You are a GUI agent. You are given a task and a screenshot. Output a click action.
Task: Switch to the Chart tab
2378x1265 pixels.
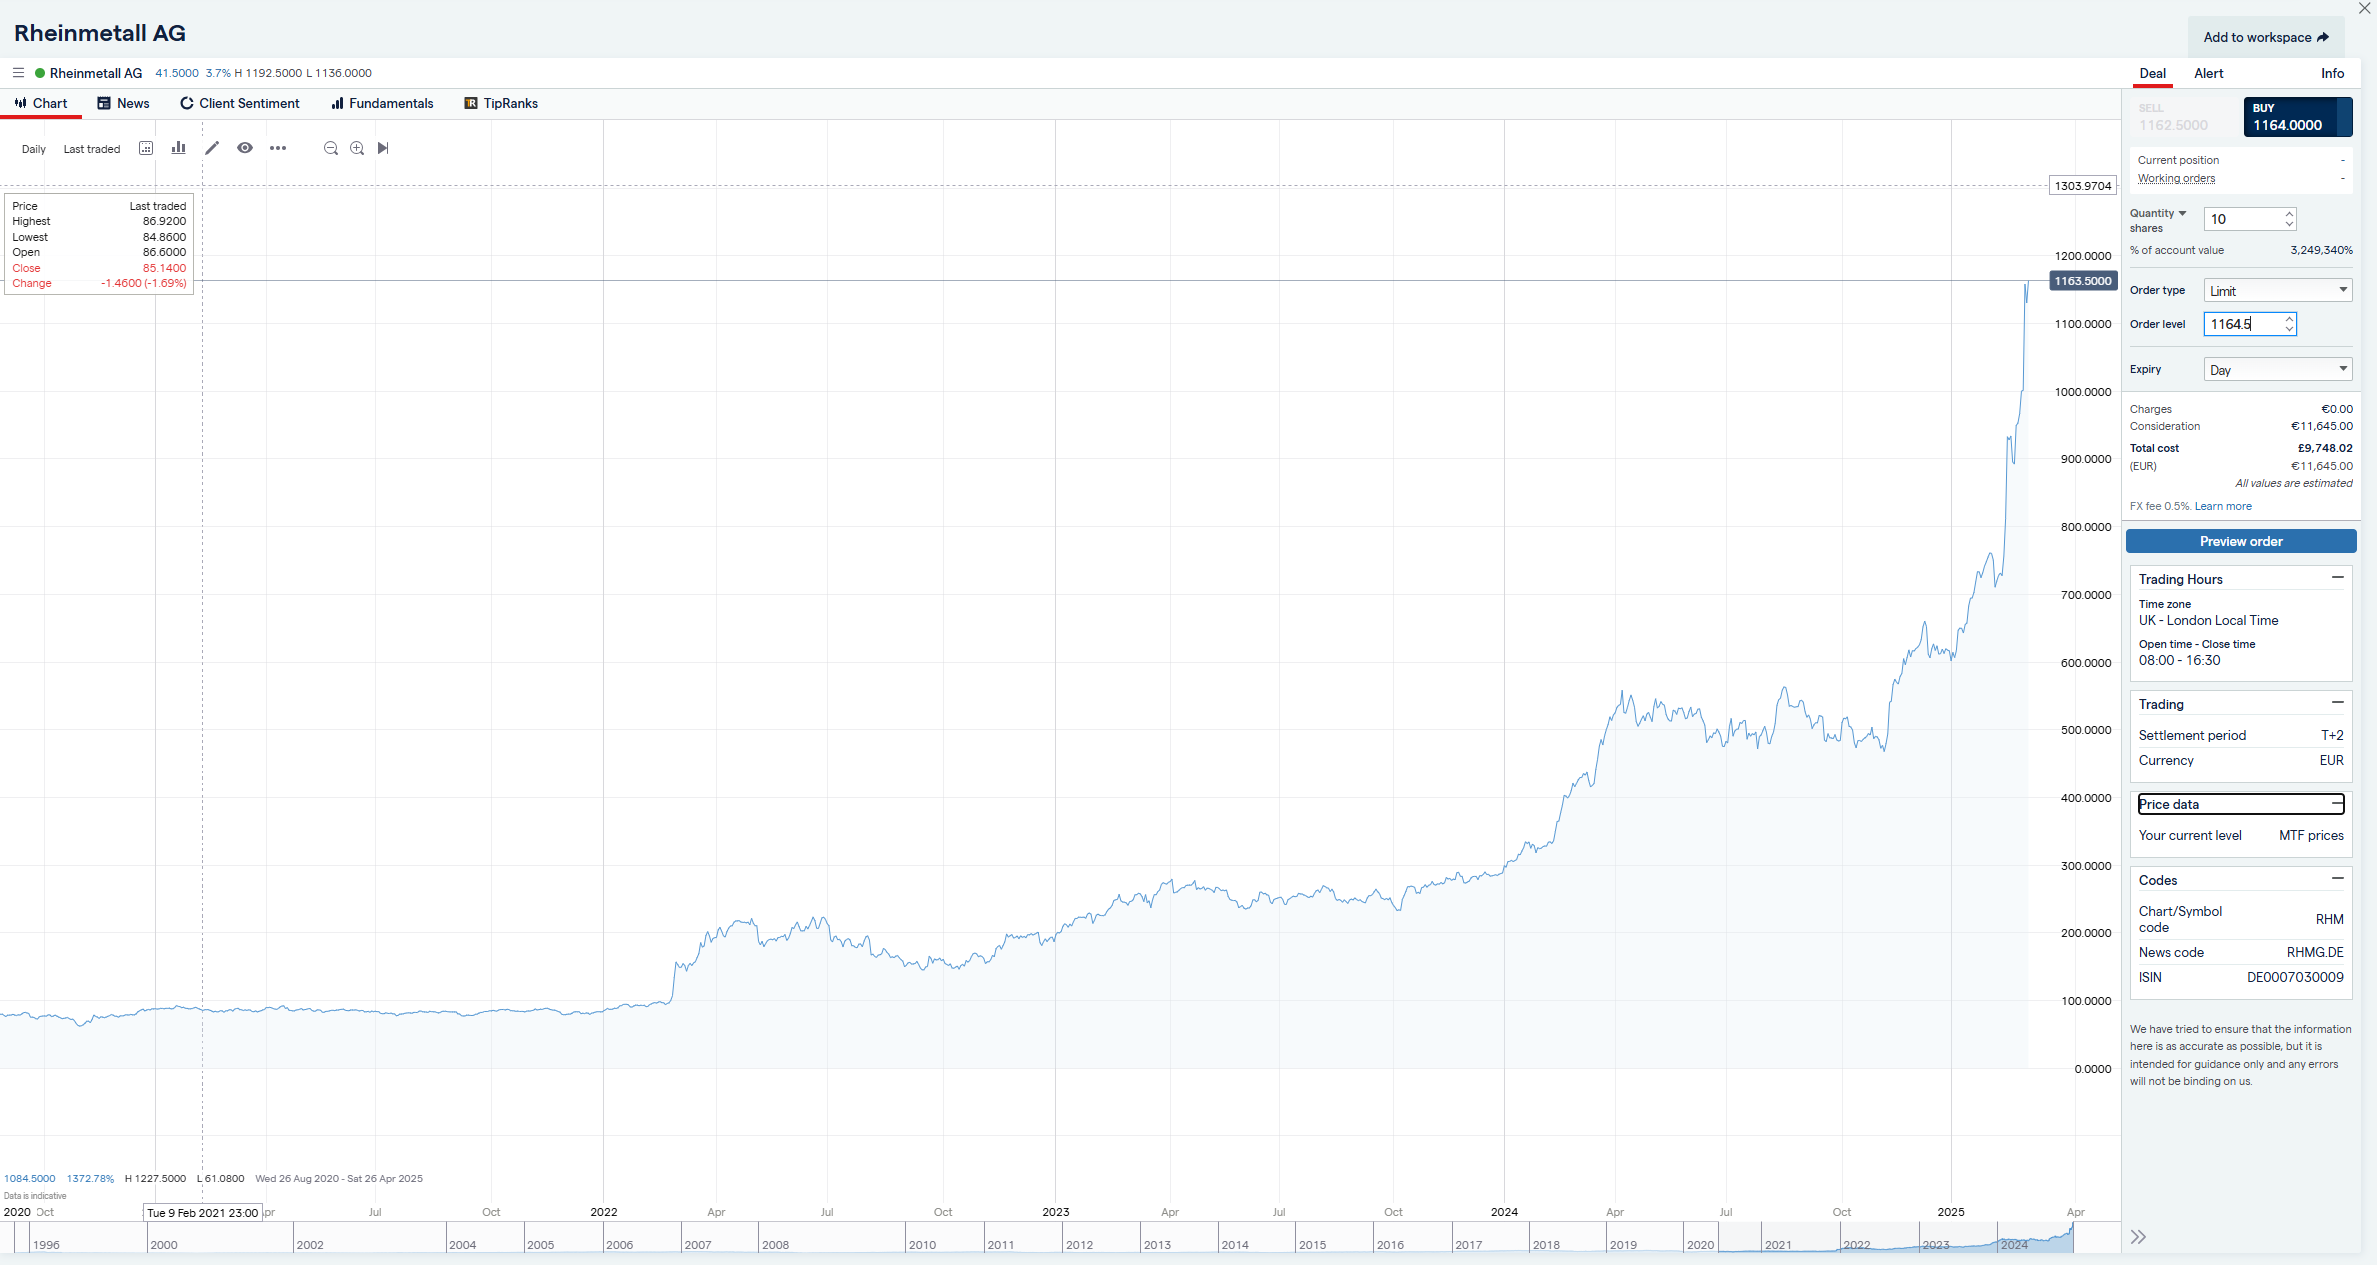click(41, 103)
